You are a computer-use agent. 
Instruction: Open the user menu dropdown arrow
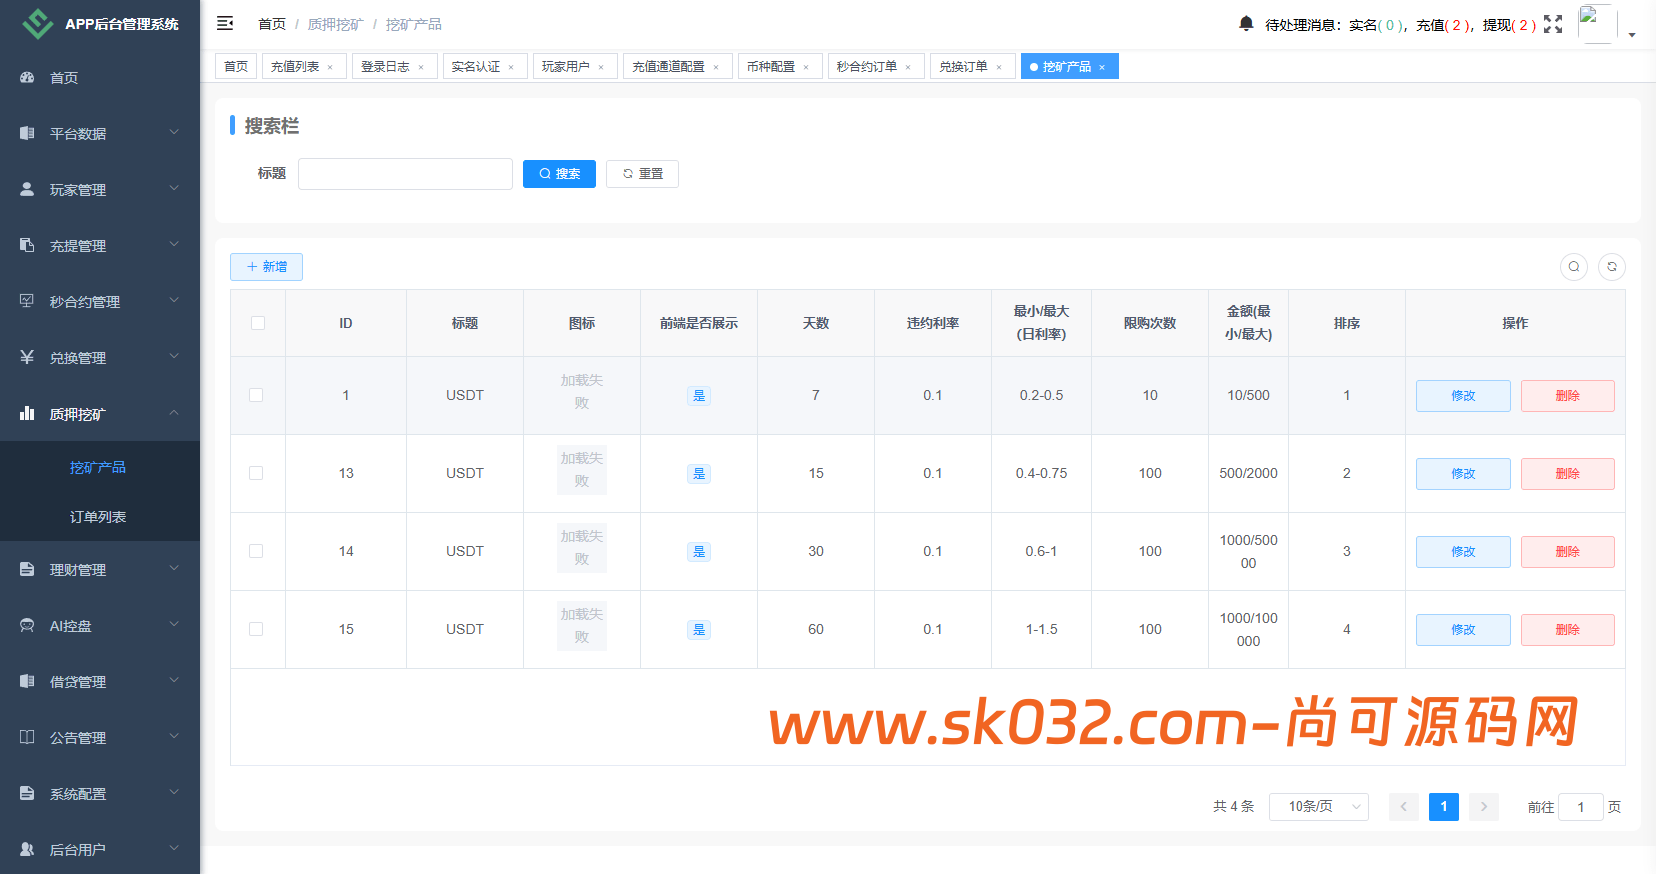pyautogui.click(x=1632, y=35)
